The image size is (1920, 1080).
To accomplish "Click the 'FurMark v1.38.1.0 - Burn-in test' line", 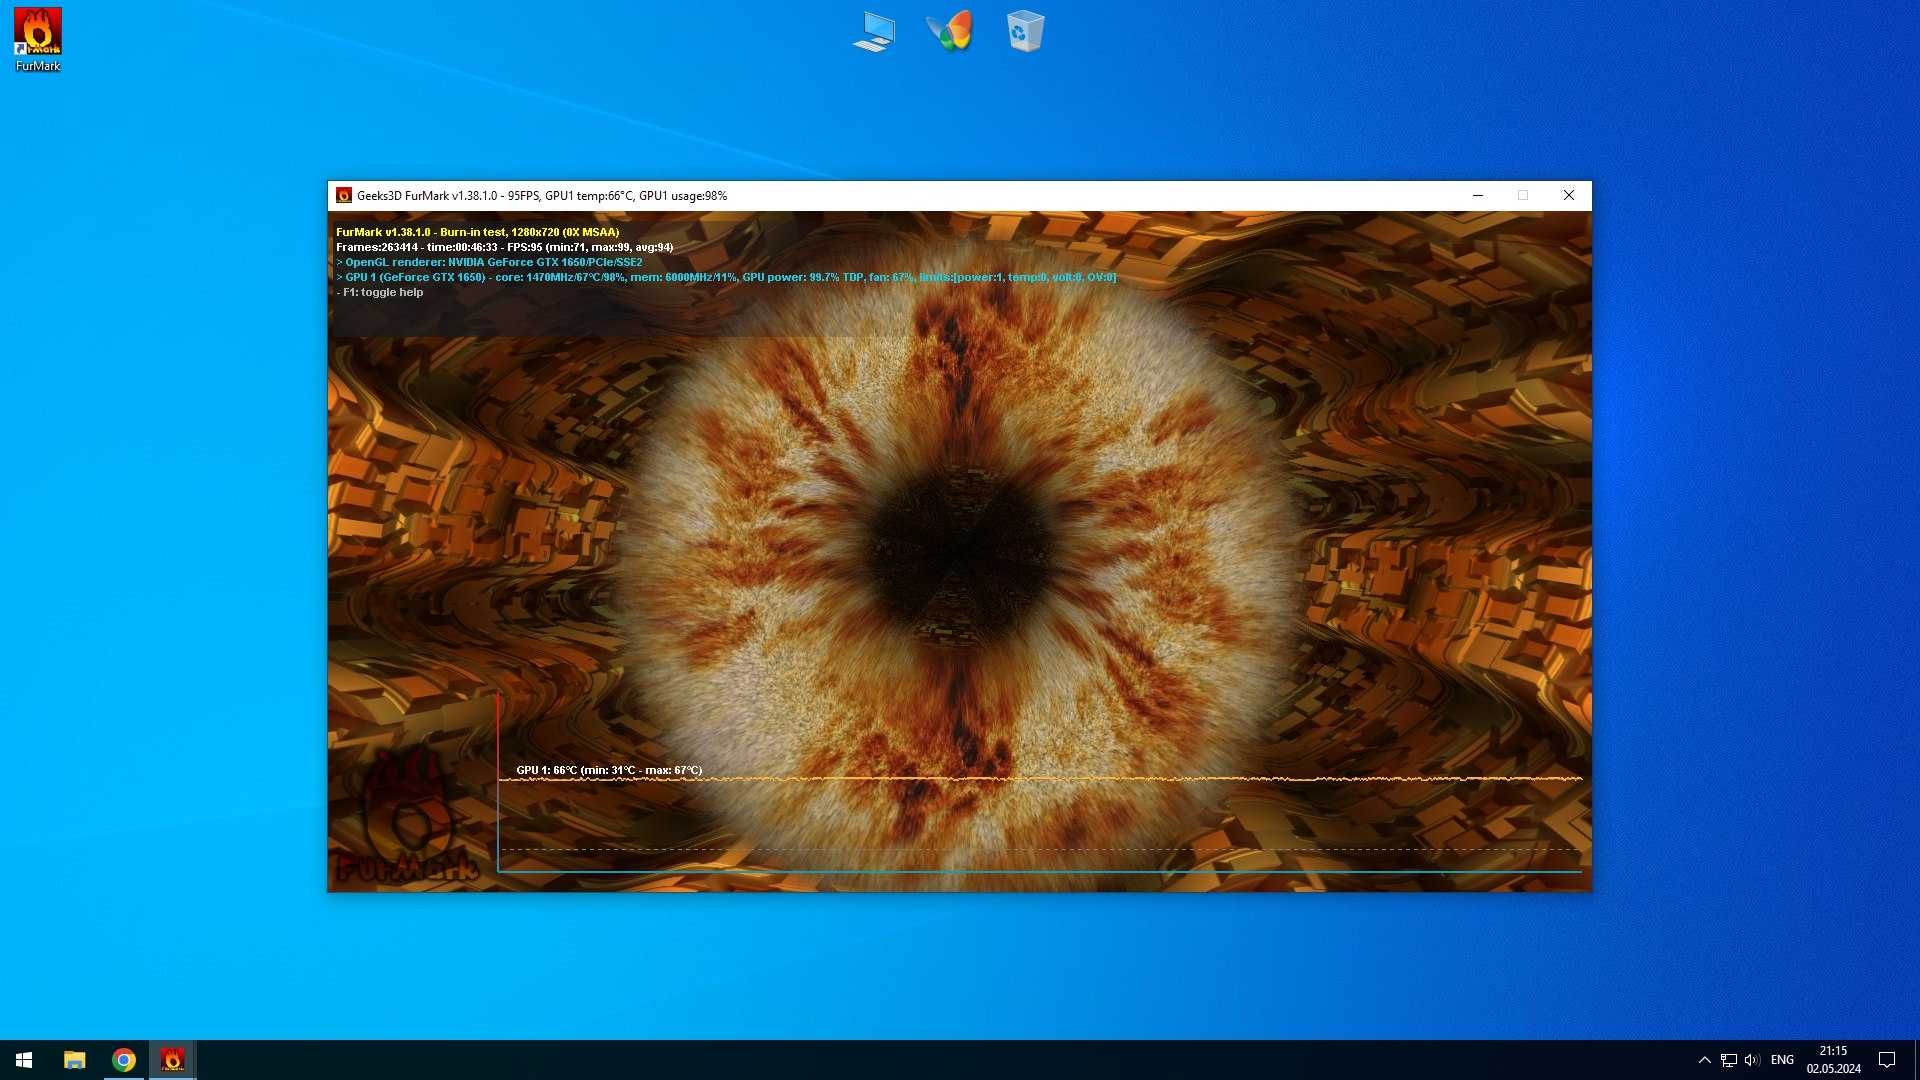I will [477, 232].
